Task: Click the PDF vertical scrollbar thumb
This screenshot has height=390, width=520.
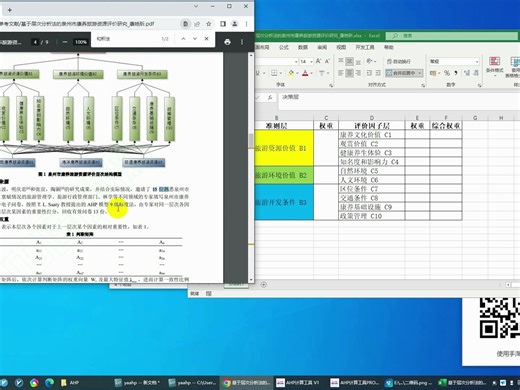Action: coord(251,141)
